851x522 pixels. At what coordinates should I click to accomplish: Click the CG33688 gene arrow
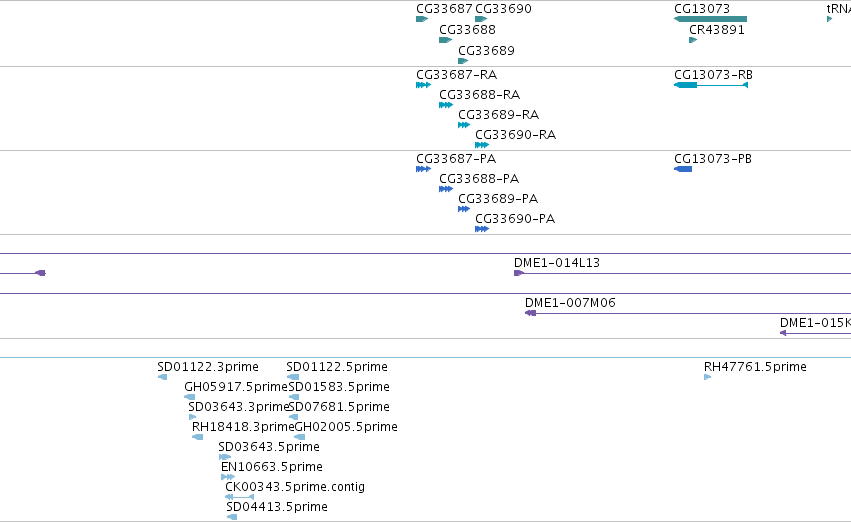[x=445, y=40]
